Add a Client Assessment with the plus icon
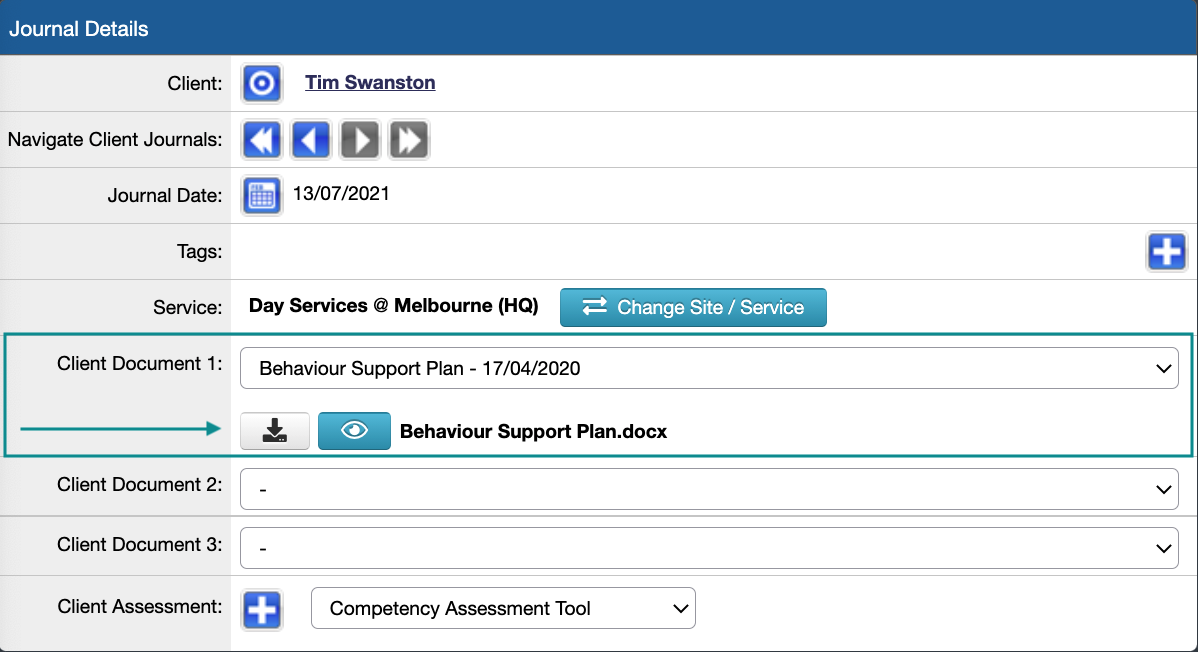The image size is (1198, 652). (261, 607)
